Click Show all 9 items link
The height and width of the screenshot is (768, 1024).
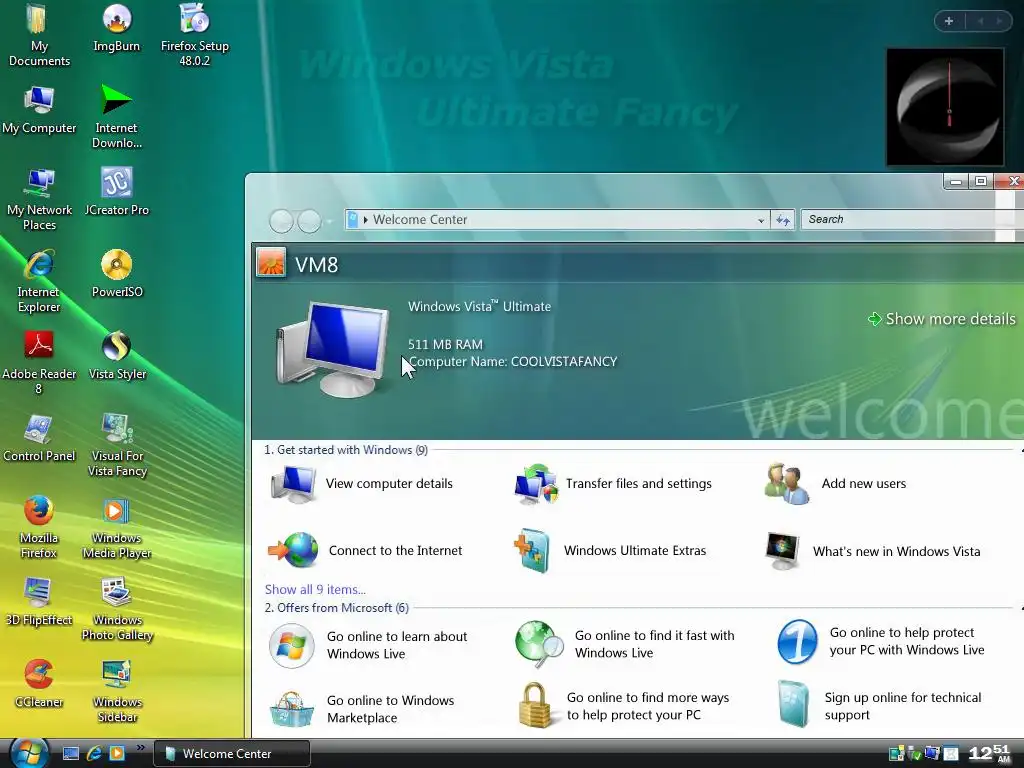coord(315,589)
